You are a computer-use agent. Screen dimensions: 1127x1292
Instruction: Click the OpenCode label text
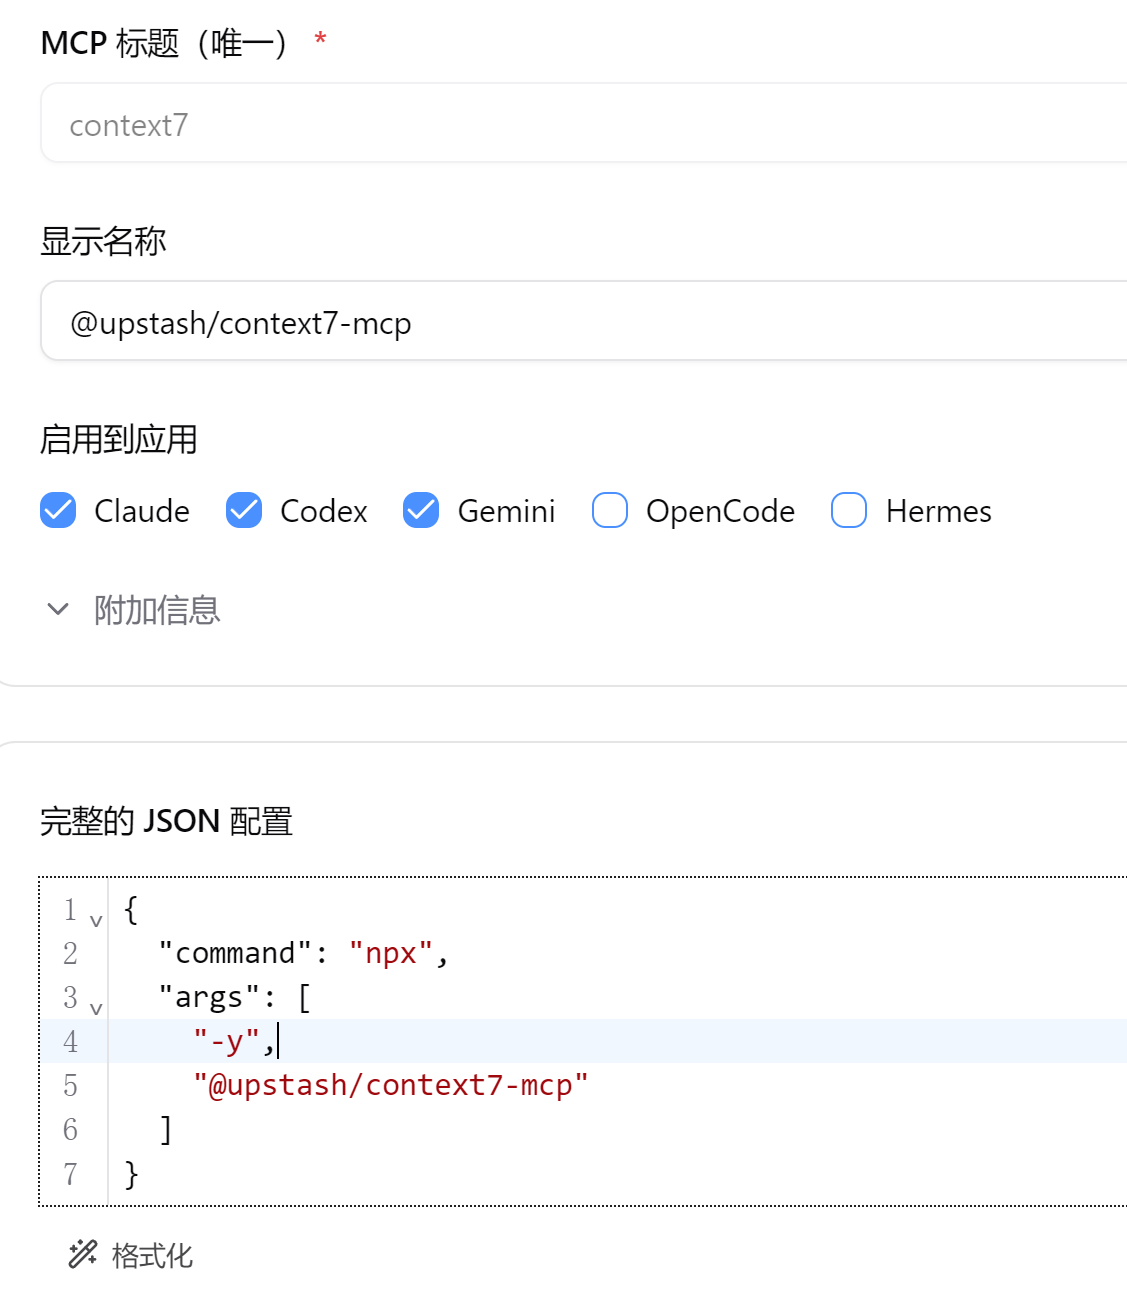(720, 511)
